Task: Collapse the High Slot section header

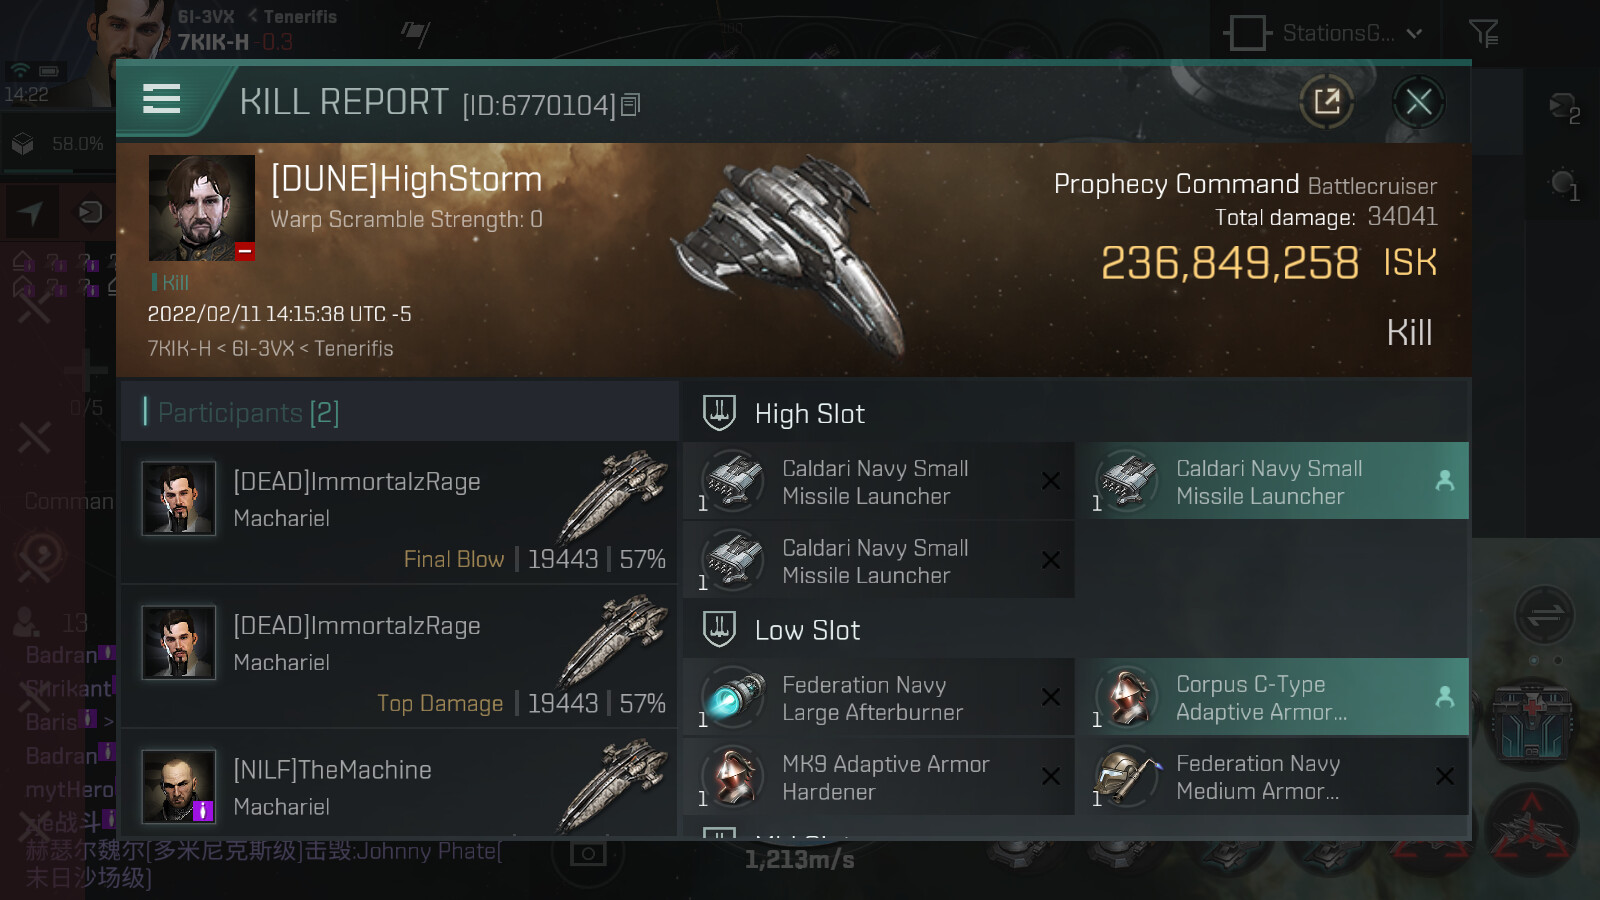Action: (x=810, y=413)
